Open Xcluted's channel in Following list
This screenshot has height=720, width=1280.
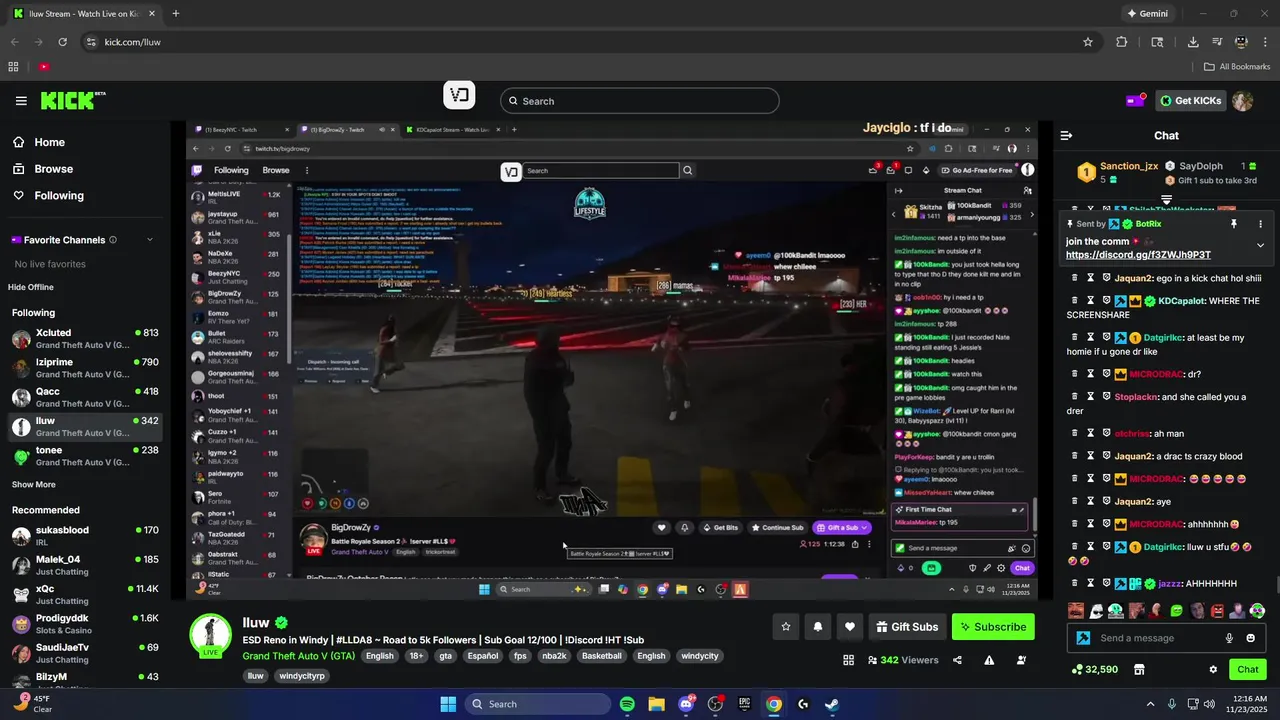pyautogui.click(x=85, y=339)
